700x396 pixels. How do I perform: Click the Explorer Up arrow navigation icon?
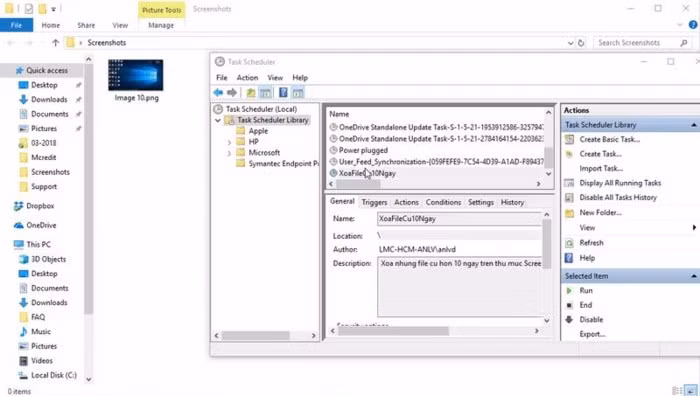[x=55, y=43]
